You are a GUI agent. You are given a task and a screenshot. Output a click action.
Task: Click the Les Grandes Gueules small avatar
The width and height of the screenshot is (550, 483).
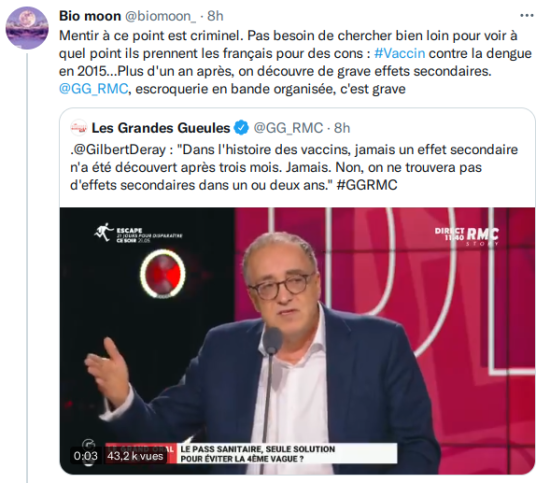coord(79,128)
